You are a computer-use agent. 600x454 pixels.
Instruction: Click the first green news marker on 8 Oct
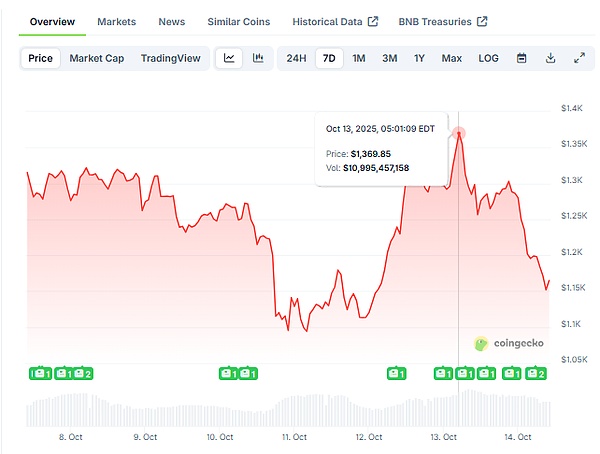(40, 374)
